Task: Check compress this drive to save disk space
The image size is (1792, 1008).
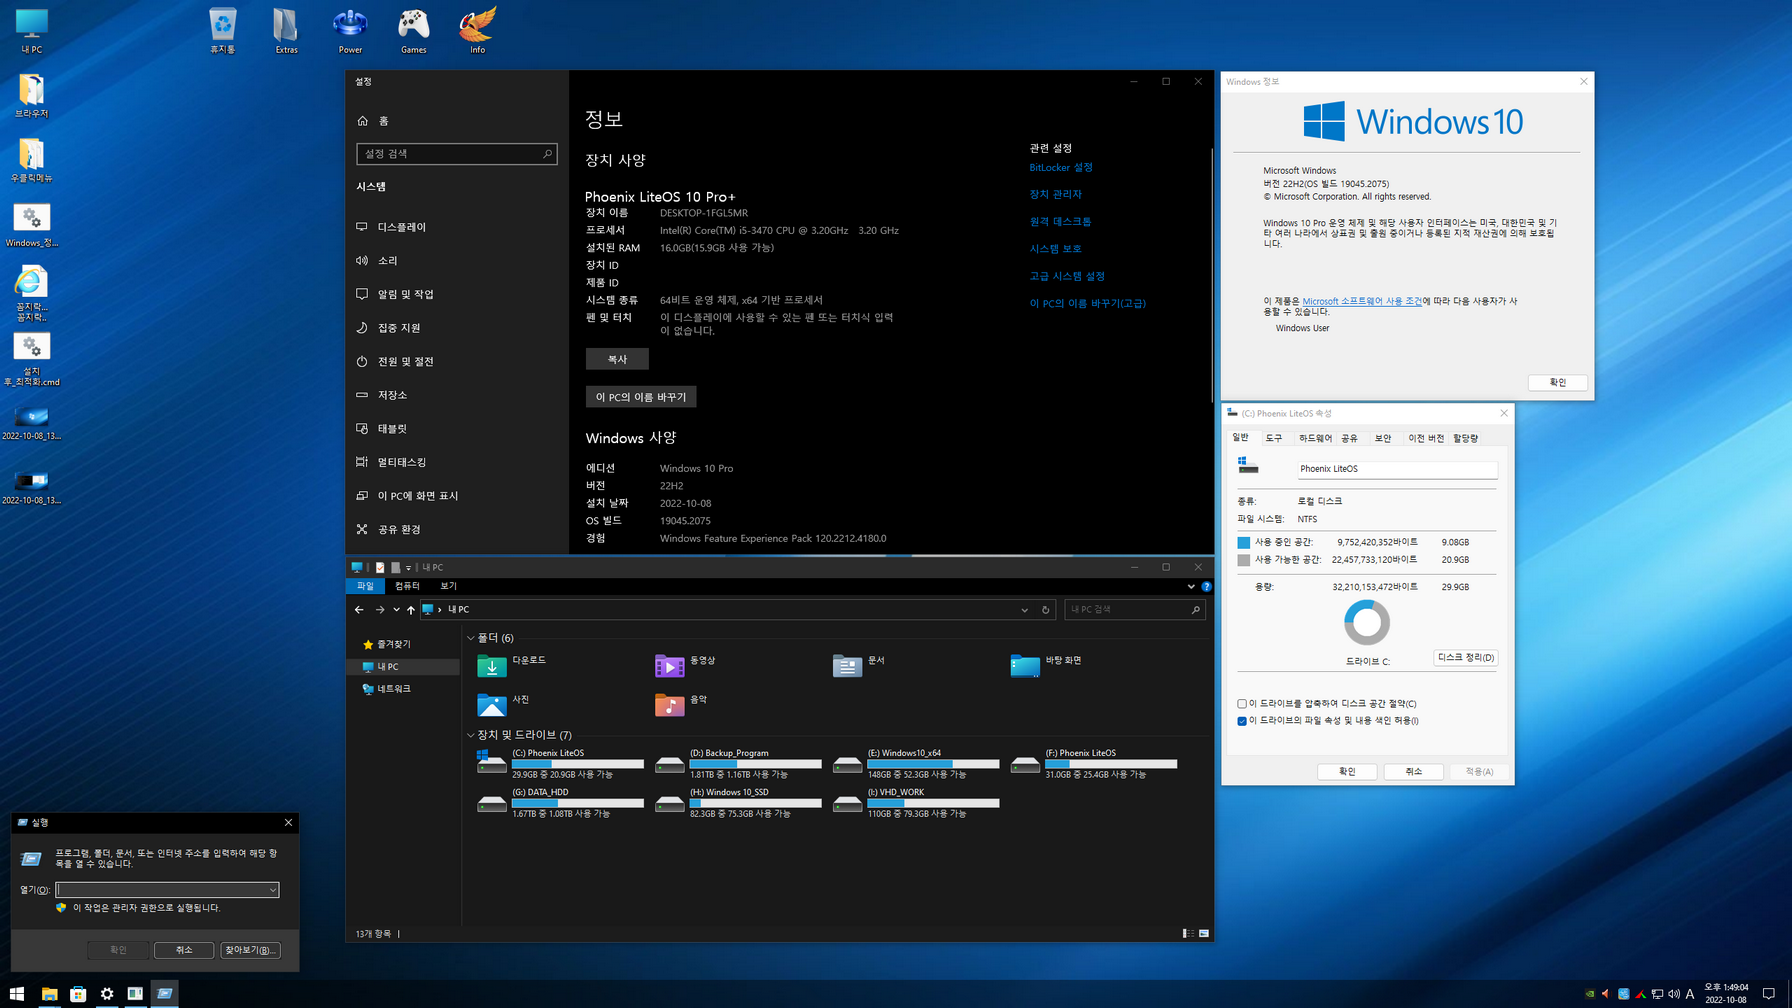Action: tap(1242, 704)
